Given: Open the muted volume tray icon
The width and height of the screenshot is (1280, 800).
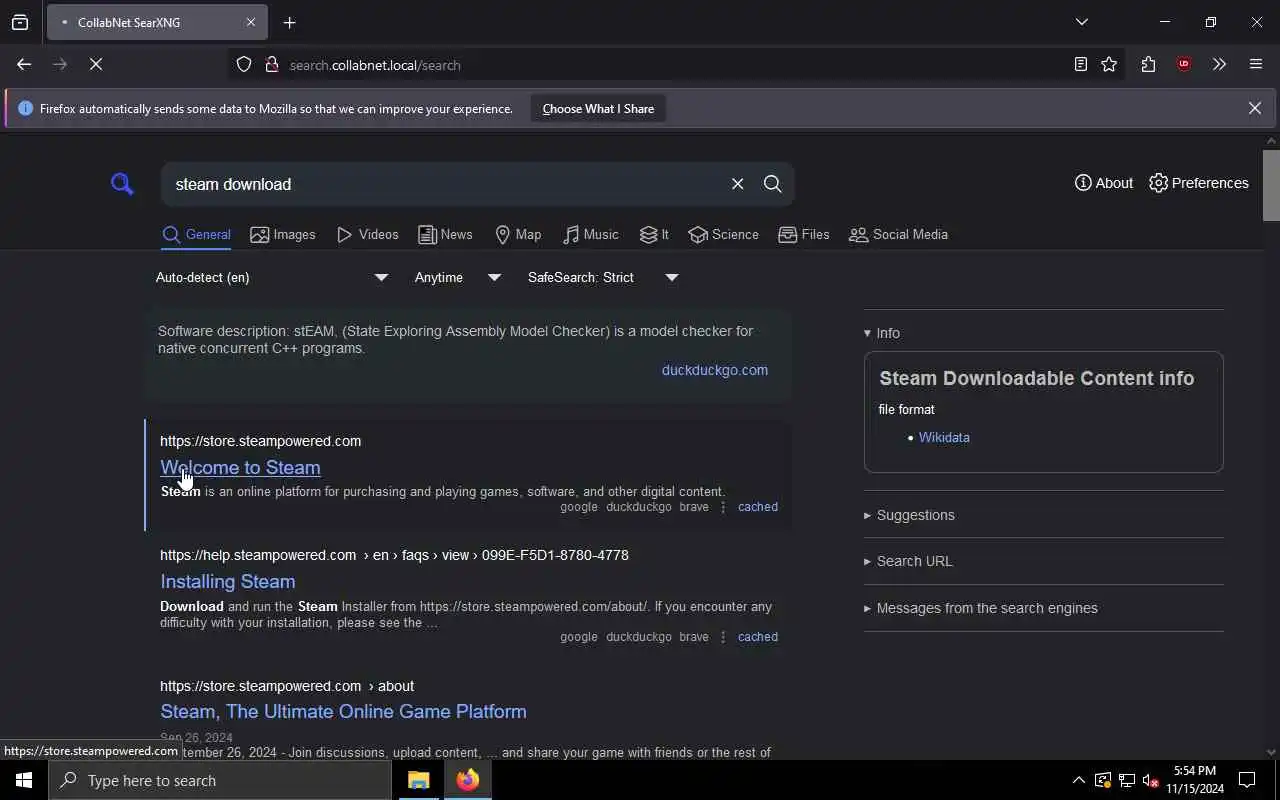Looking at the screenshot, I should pos(1151,780).
